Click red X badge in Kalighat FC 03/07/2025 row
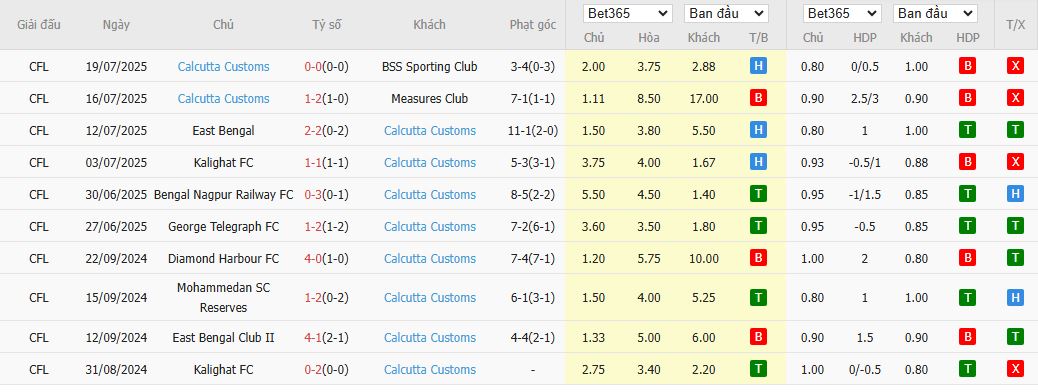This screenshot has height=392, width=1038. point(1015,162)
